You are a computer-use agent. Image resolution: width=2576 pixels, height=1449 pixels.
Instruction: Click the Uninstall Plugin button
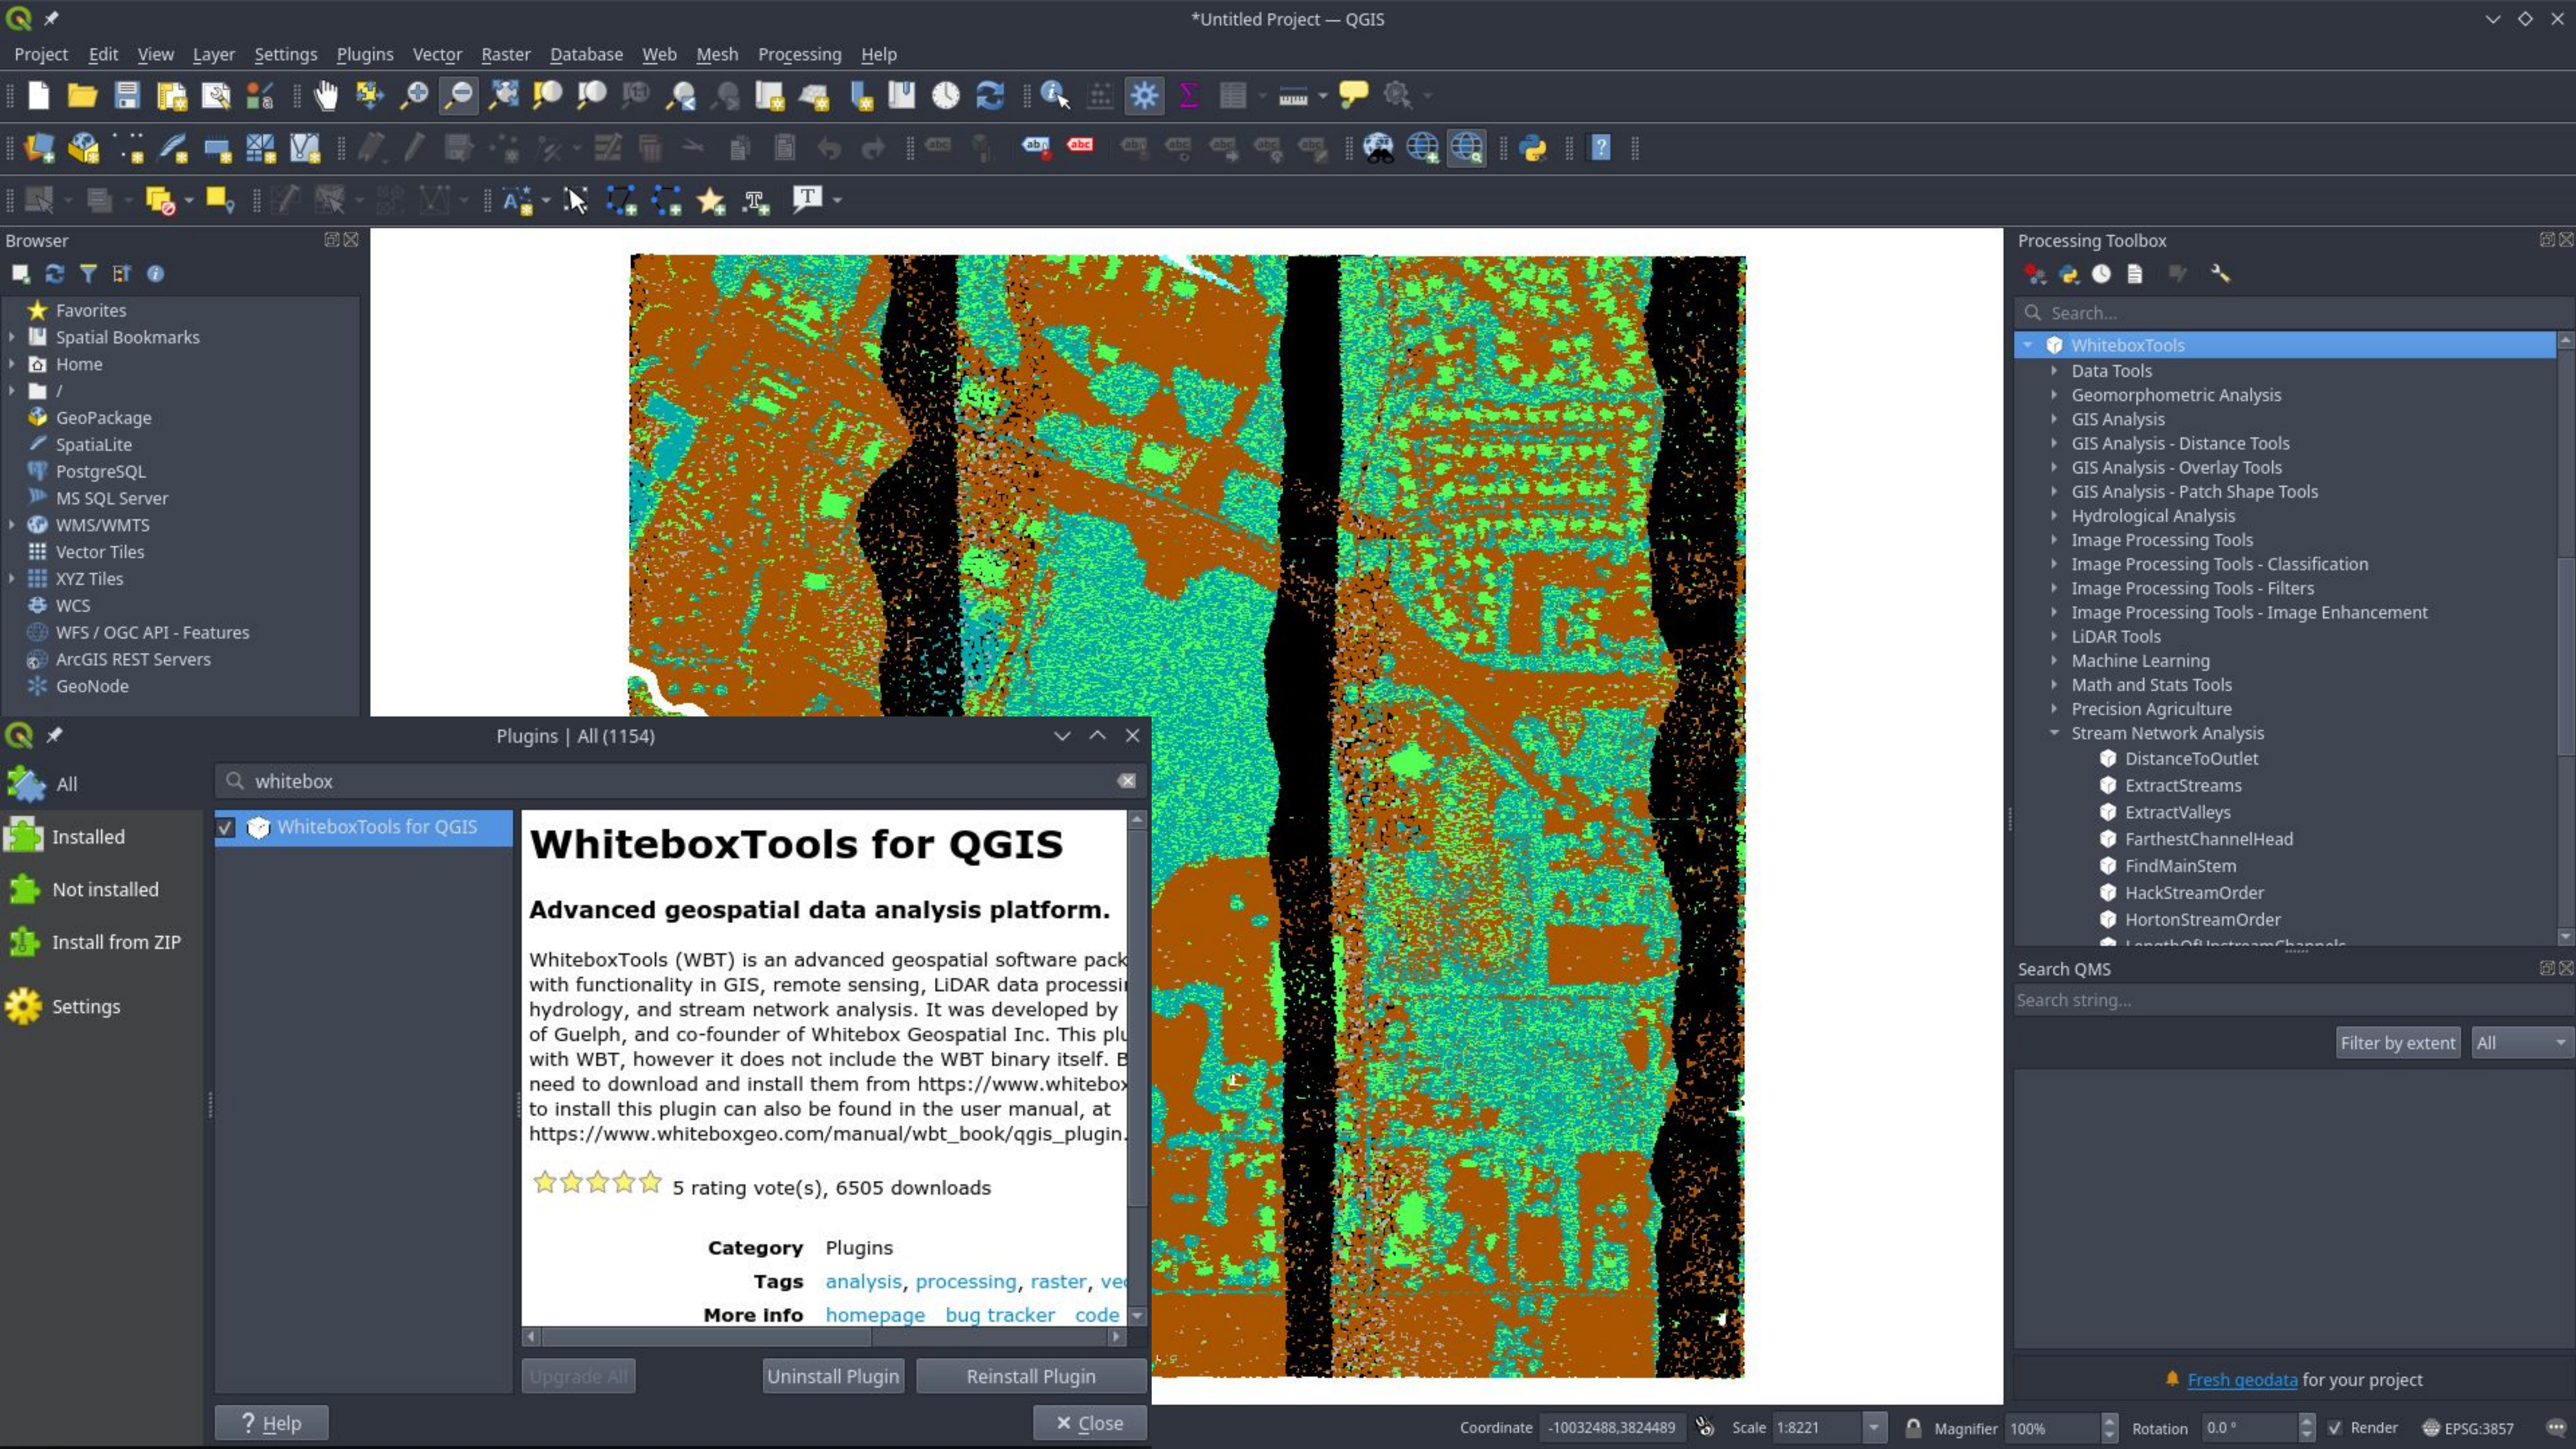[x=832, y=1376]
